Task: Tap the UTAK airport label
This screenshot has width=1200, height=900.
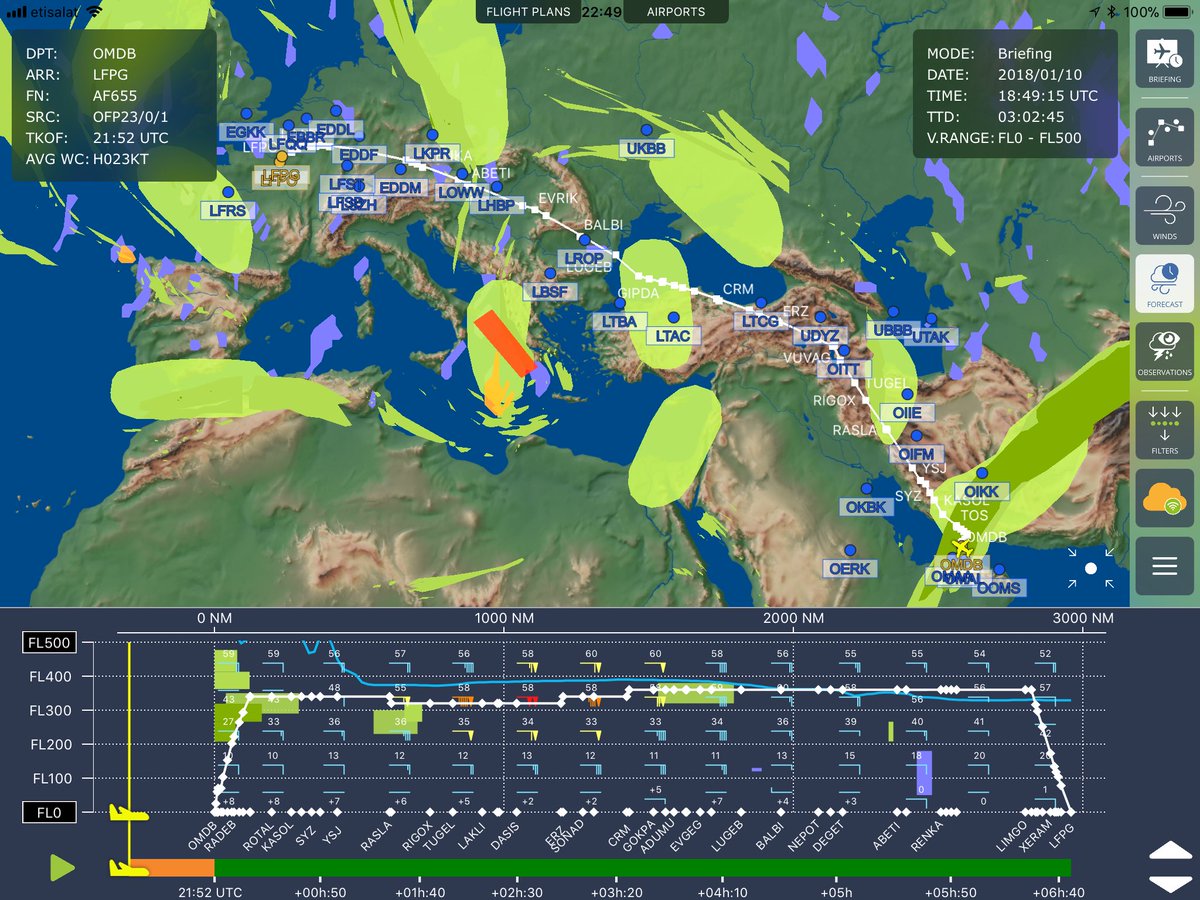Action: click(x=932, y=337)
